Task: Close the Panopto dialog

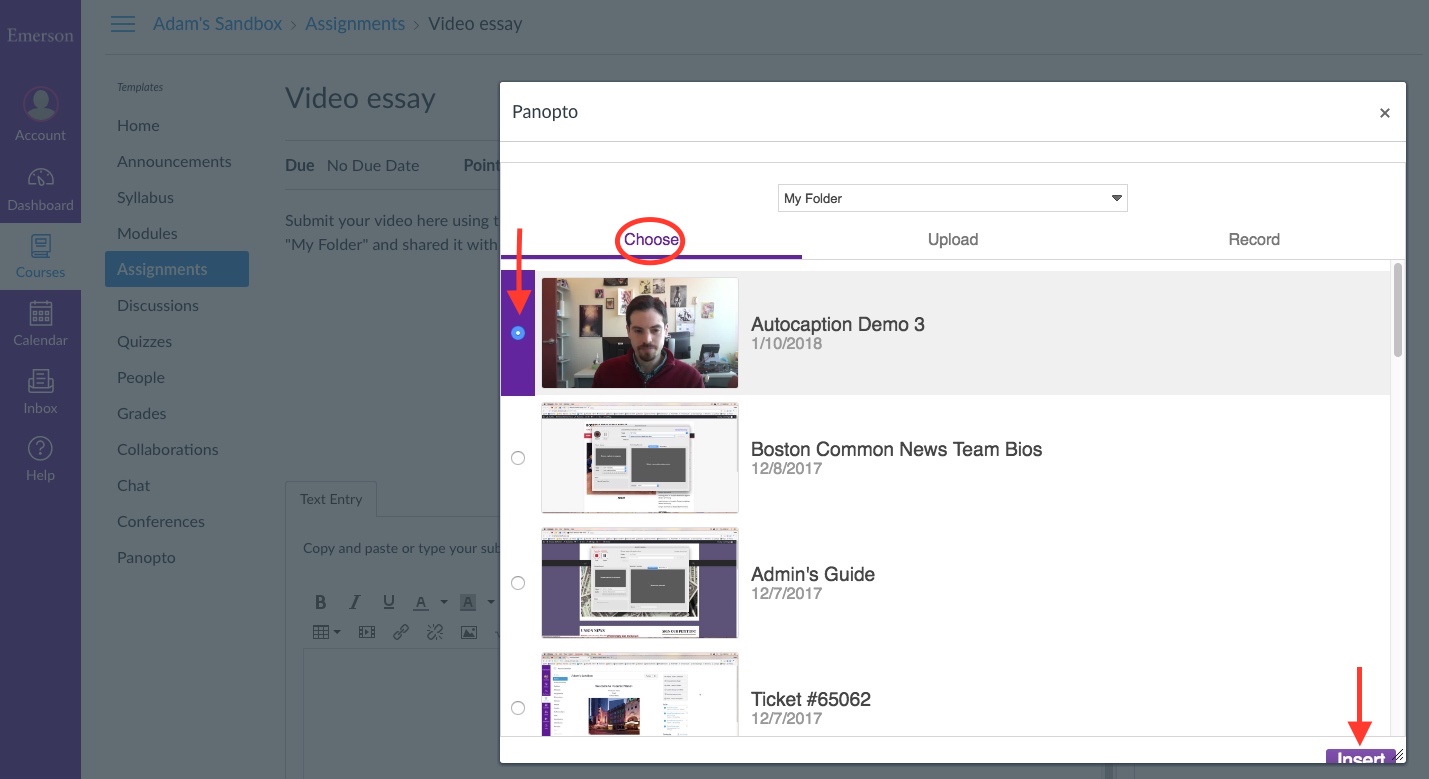Action: 1385,113
